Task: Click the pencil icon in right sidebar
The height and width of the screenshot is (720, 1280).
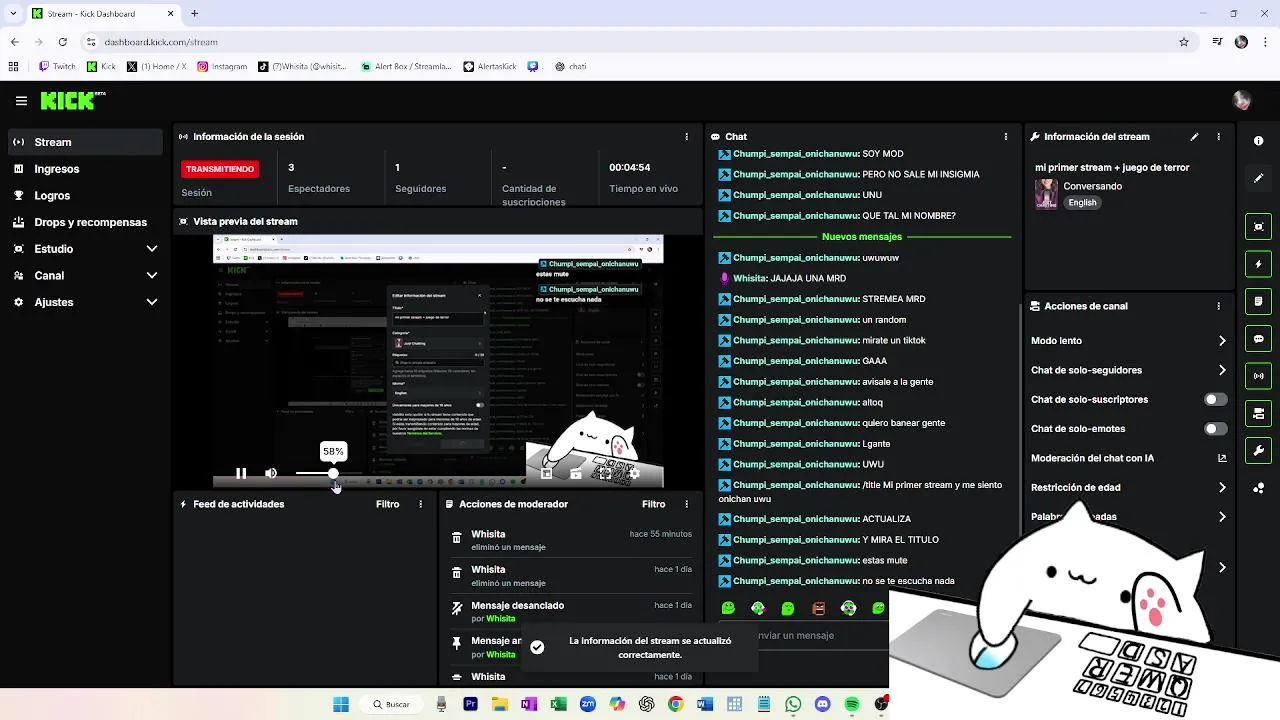Action: point(1259,178)
